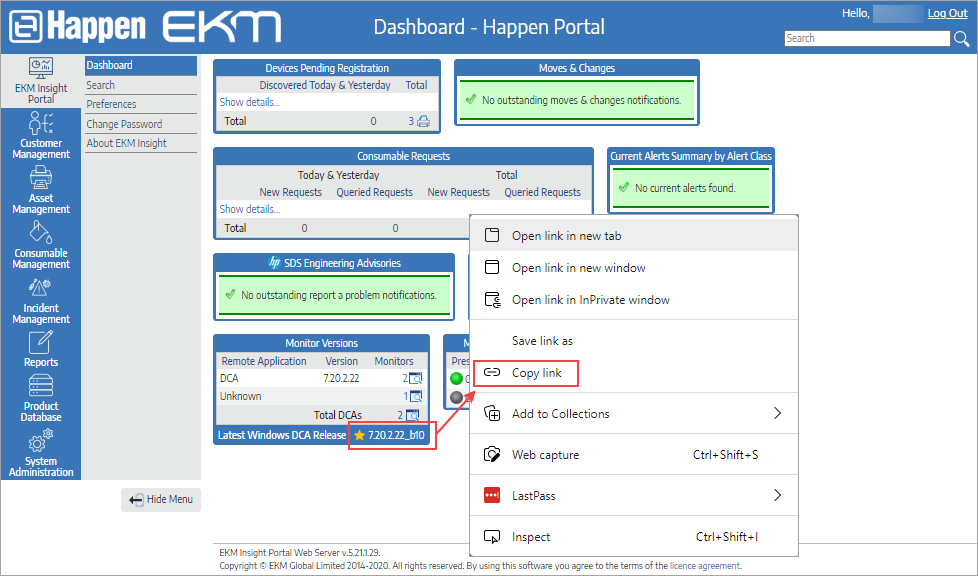This screenshot has height=576, width=978.
Task: Select Search in the side menu
Action: point(141,85)
